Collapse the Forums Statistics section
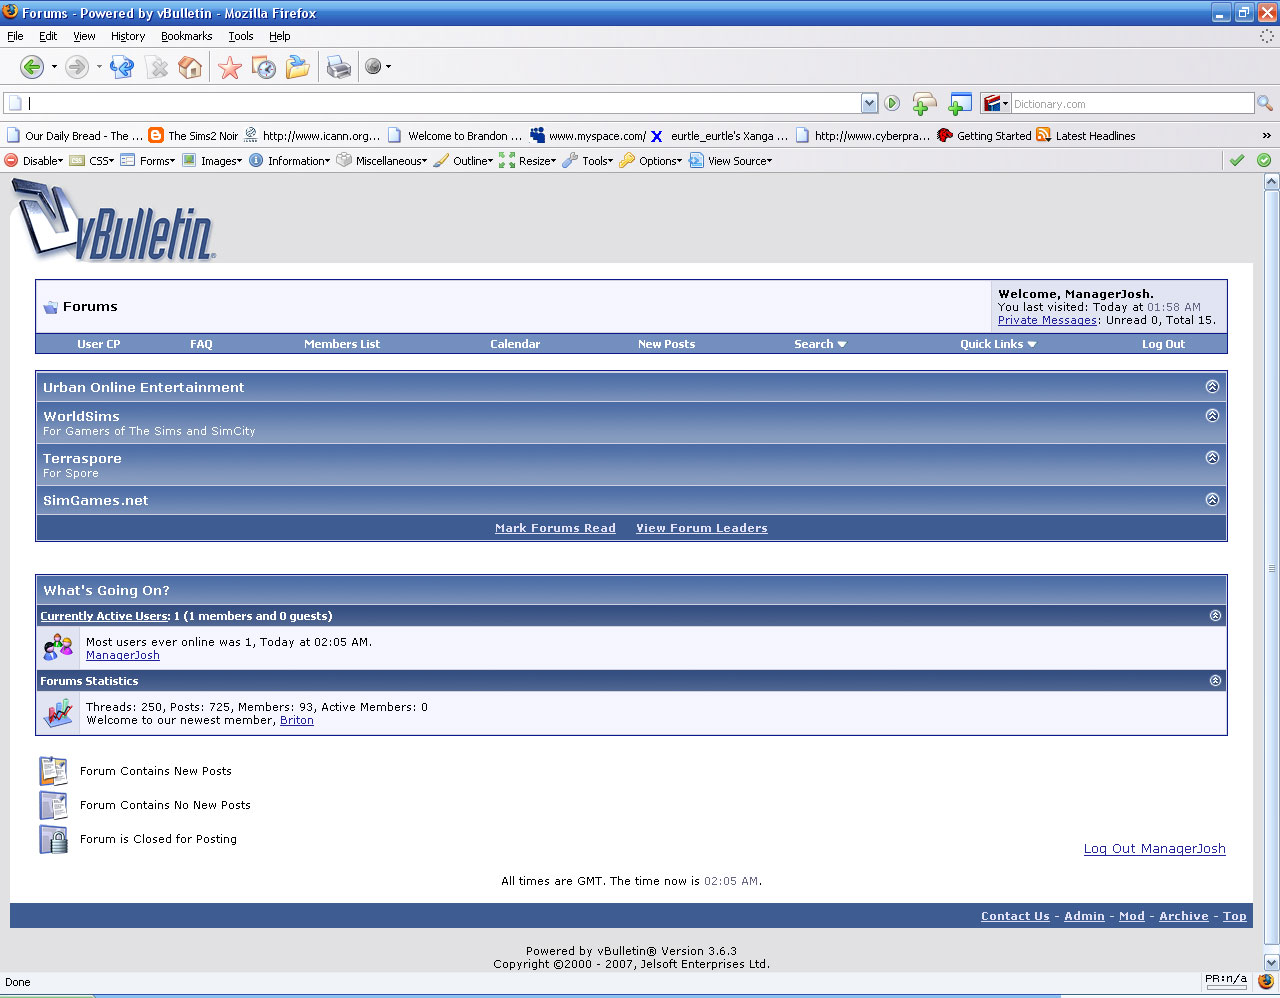Viewport: 1280px width, 998px height. (x=1215, y=681)
